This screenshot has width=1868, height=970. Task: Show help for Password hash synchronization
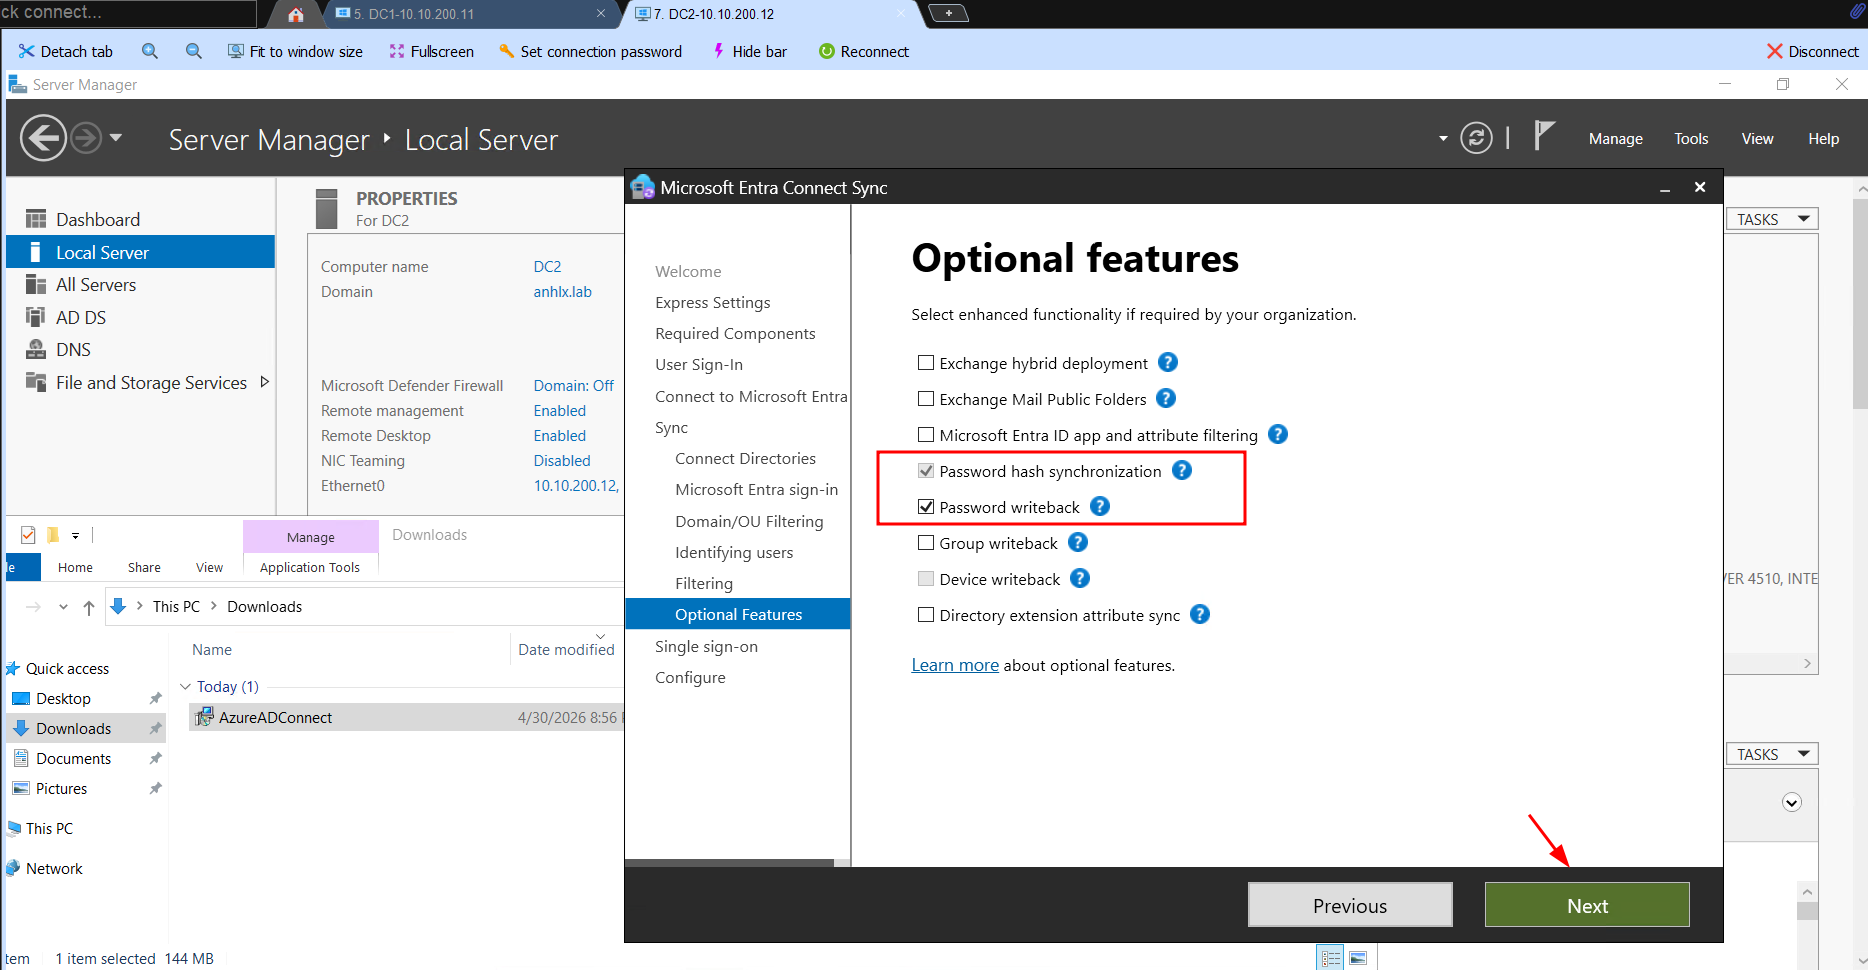(x=1182, y=470)
